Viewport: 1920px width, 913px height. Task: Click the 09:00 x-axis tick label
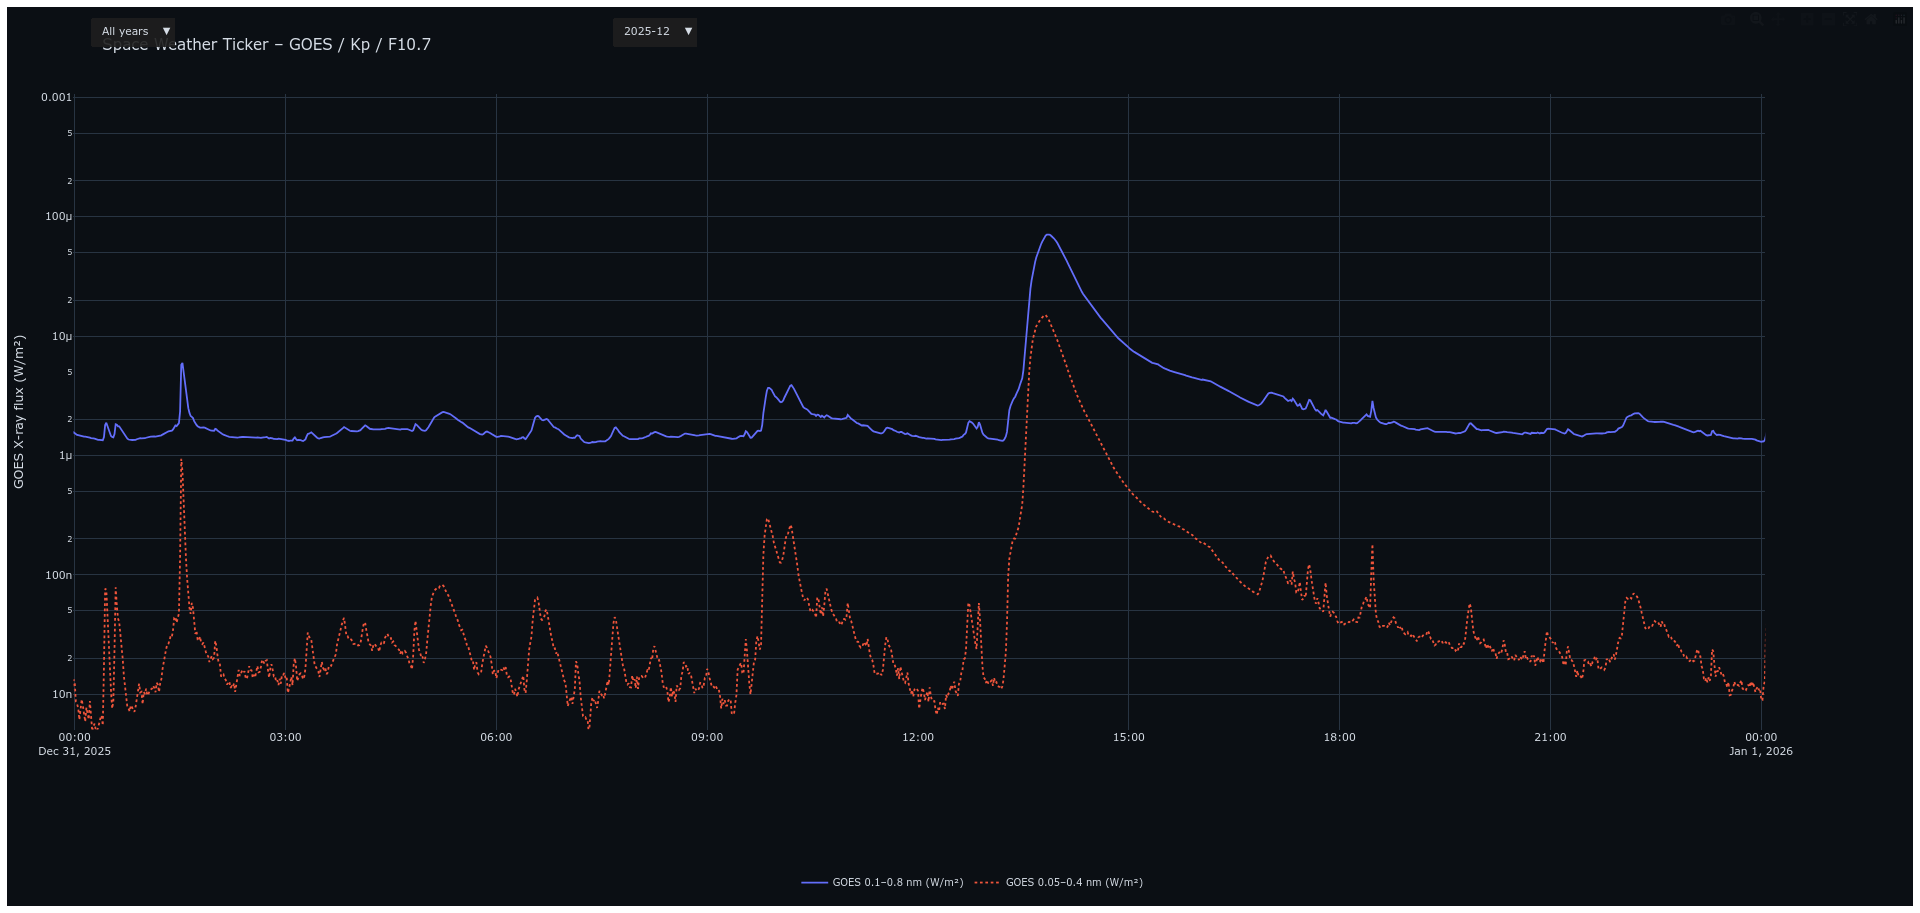[707, 738]
